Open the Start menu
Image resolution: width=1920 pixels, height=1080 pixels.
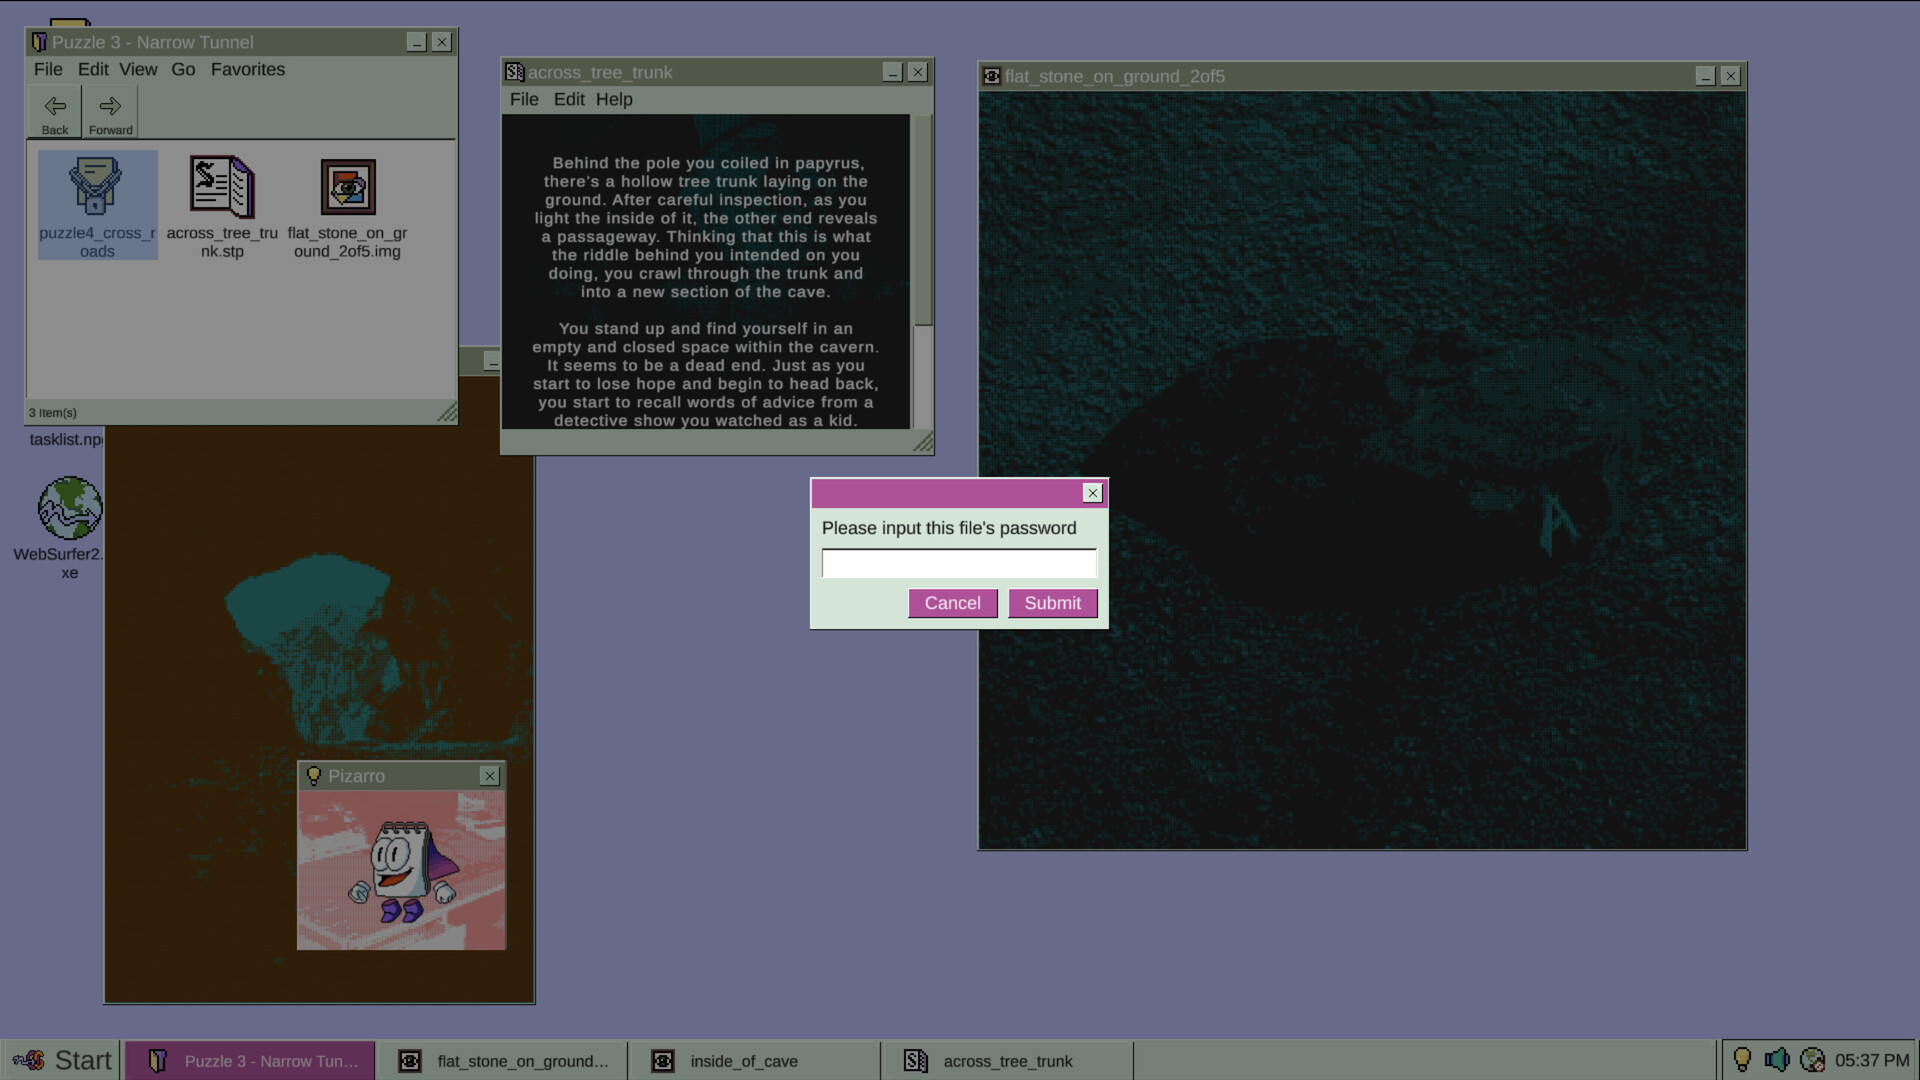[60, 1060]
